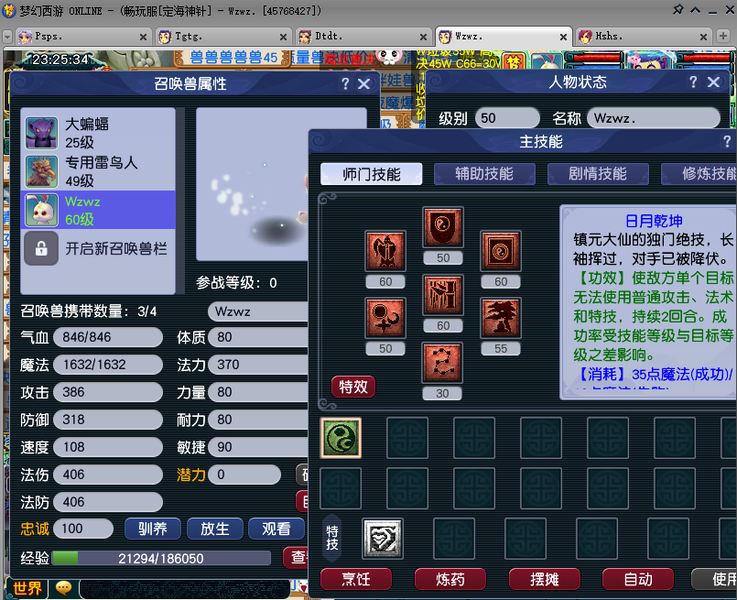Select the skill icon labeled 50 at top

pyautogui.click(x=443, y=227)
